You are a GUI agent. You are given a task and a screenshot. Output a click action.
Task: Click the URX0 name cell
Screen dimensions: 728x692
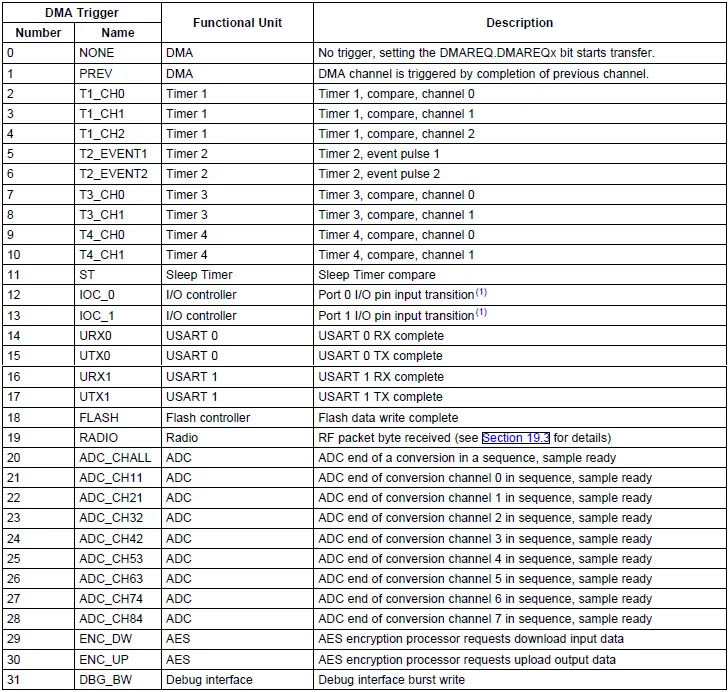[118, 335]
